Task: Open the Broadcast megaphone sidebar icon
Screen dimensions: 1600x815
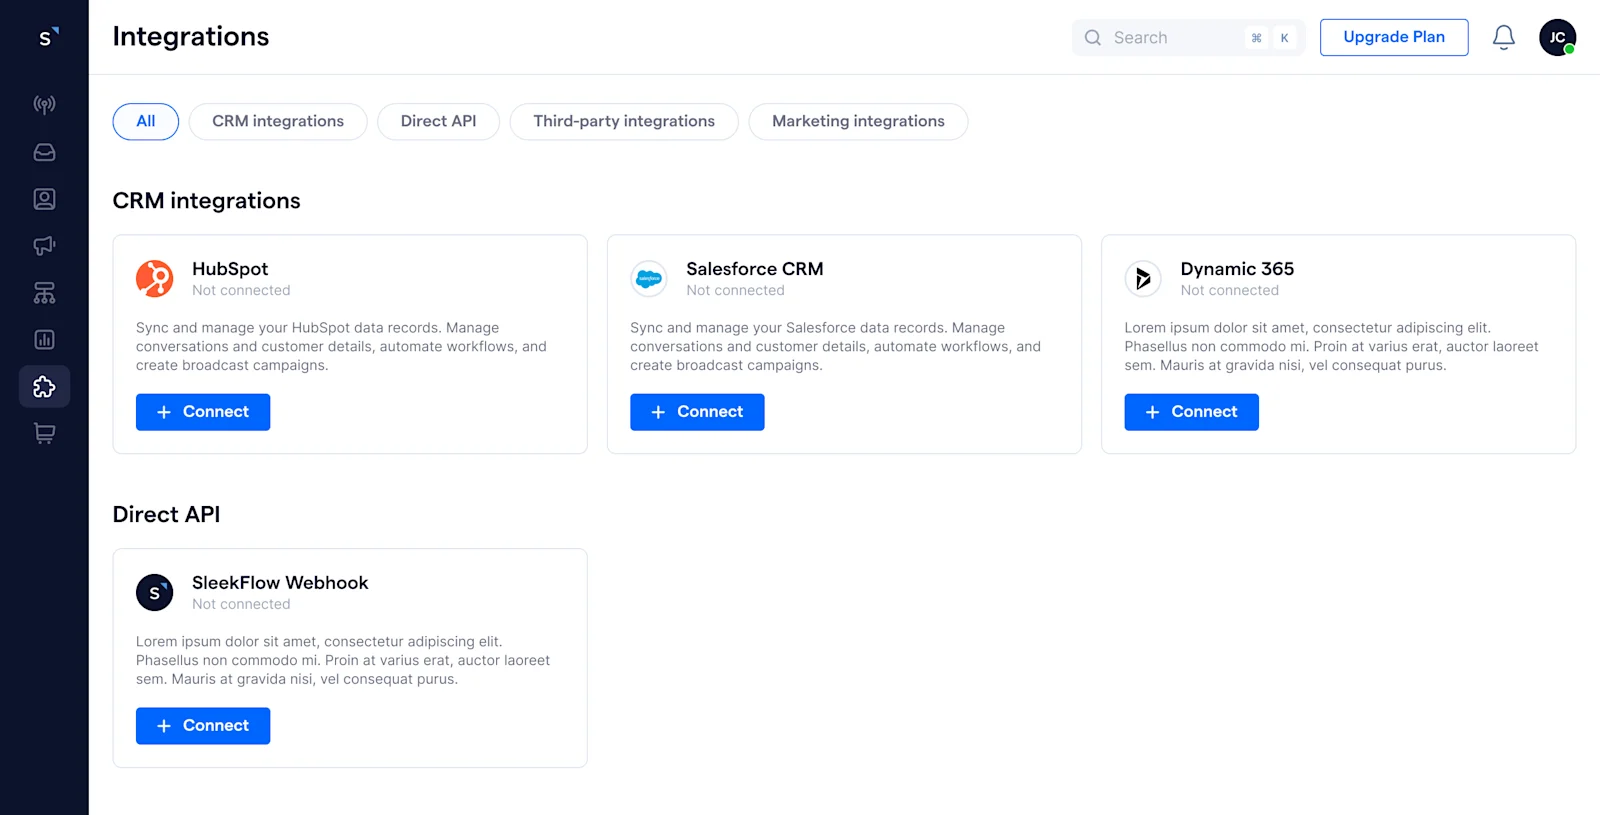Action: (x=44, y=245)
